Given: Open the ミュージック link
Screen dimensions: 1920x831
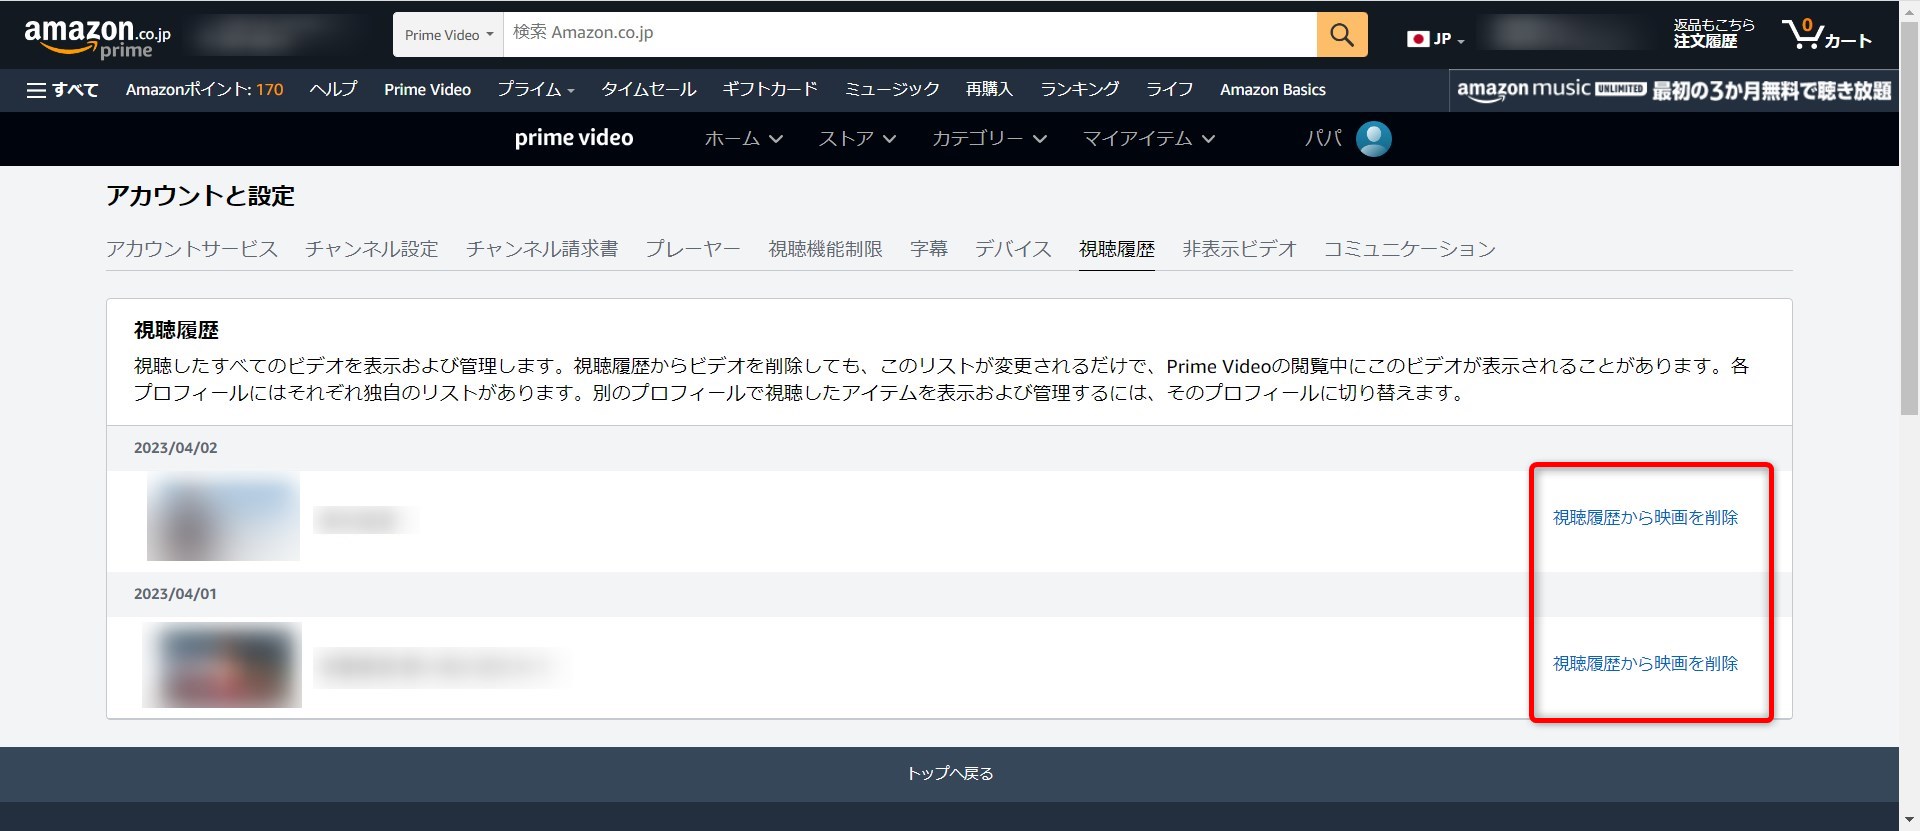Looking at the screenshot, I should [892, 90].
